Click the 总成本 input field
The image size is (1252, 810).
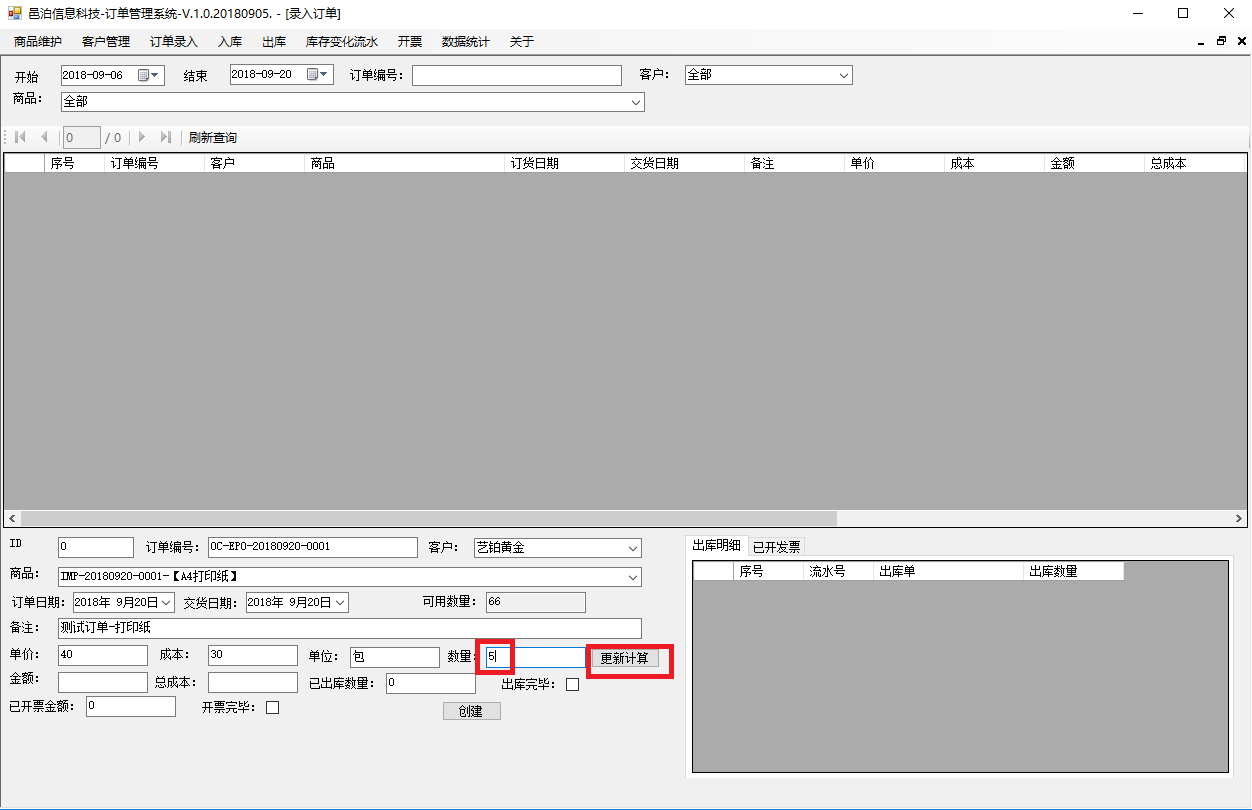click(x=253, y=682)
